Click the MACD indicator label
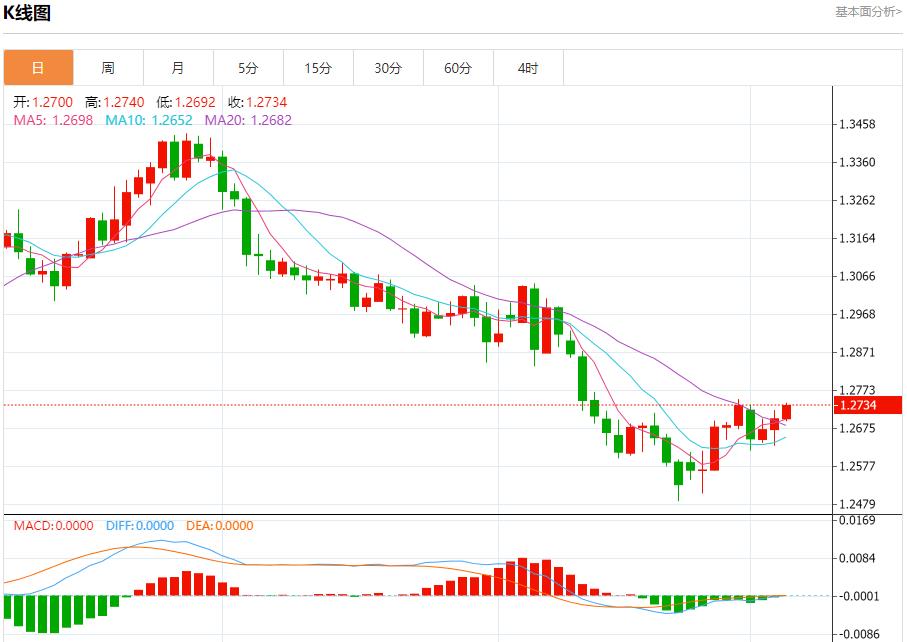Viewport: 907px width, 642px height. 53,526
